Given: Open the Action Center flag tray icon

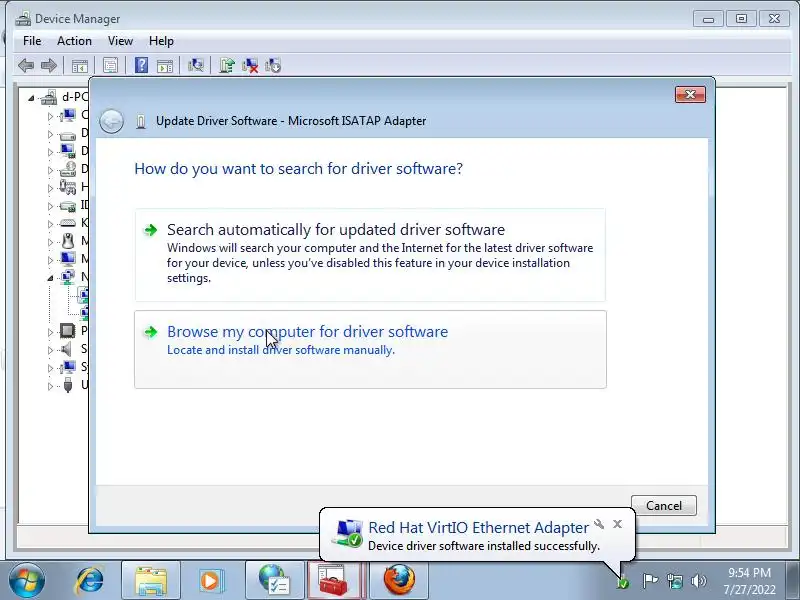Looking at the screenshot, I should [650, 581].
